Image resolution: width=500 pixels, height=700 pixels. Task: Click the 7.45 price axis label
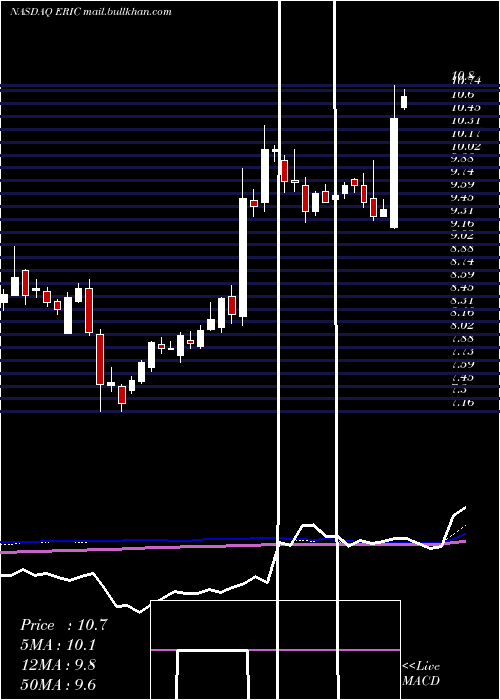pyautogui.click(x=465, y=378)
